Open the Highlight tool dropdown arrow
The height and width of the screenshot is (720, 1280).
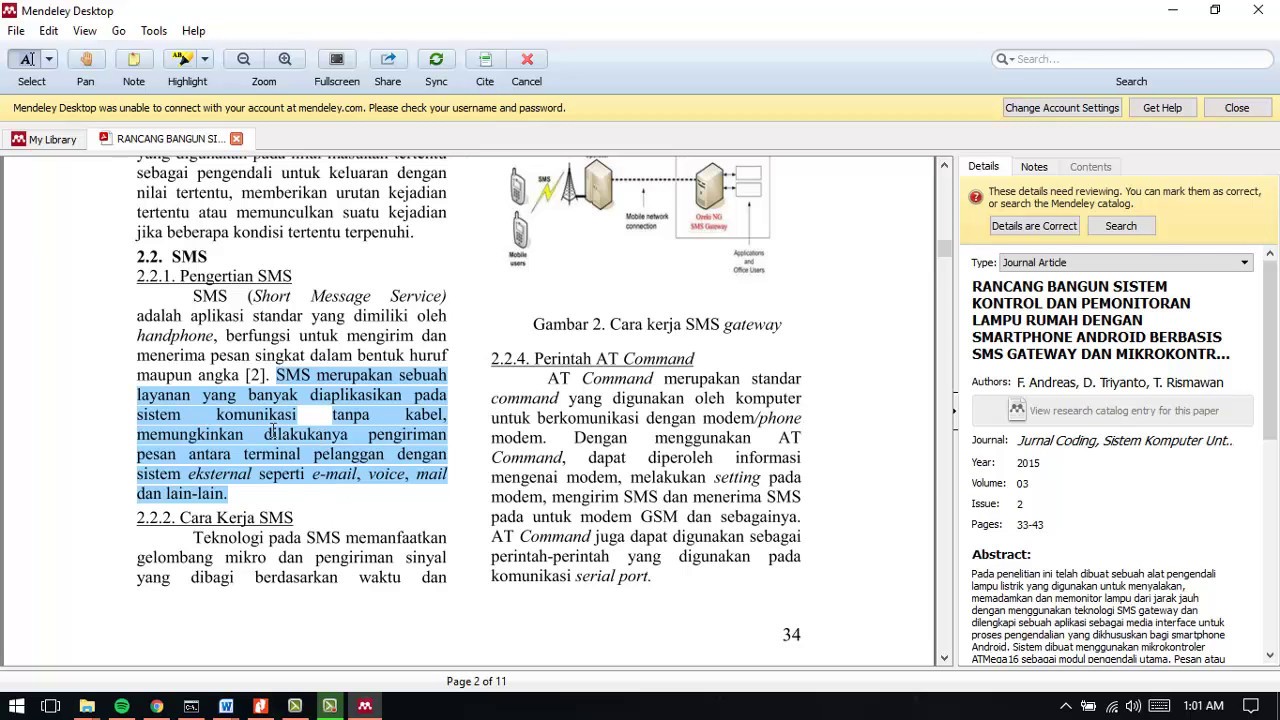[204, 59]
